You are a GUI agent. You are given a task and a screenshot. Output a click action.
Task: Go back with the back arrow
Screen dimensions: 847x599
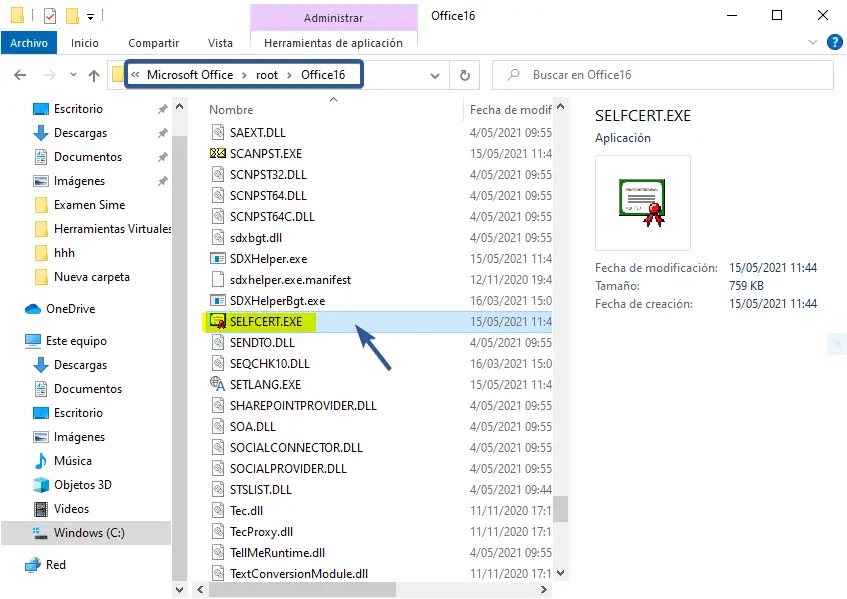20,75
